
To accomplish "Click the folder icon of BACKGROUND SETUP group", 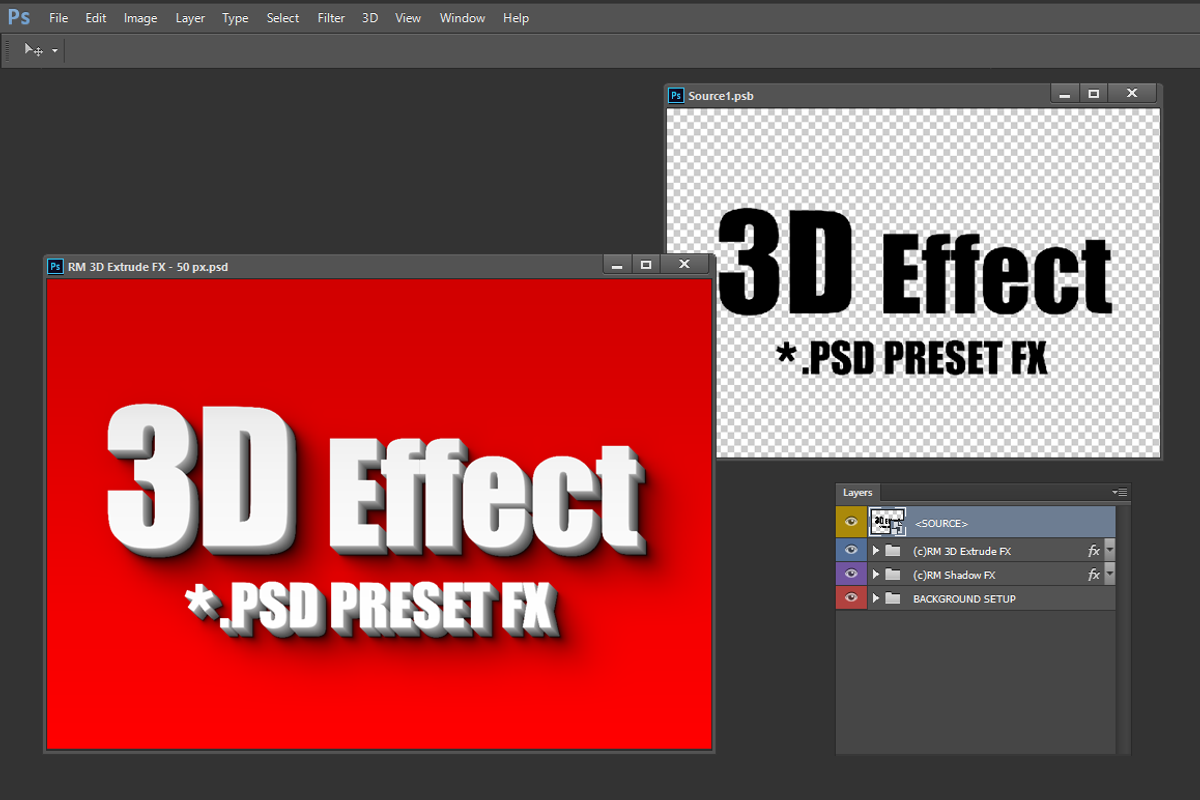I will 893,599.
